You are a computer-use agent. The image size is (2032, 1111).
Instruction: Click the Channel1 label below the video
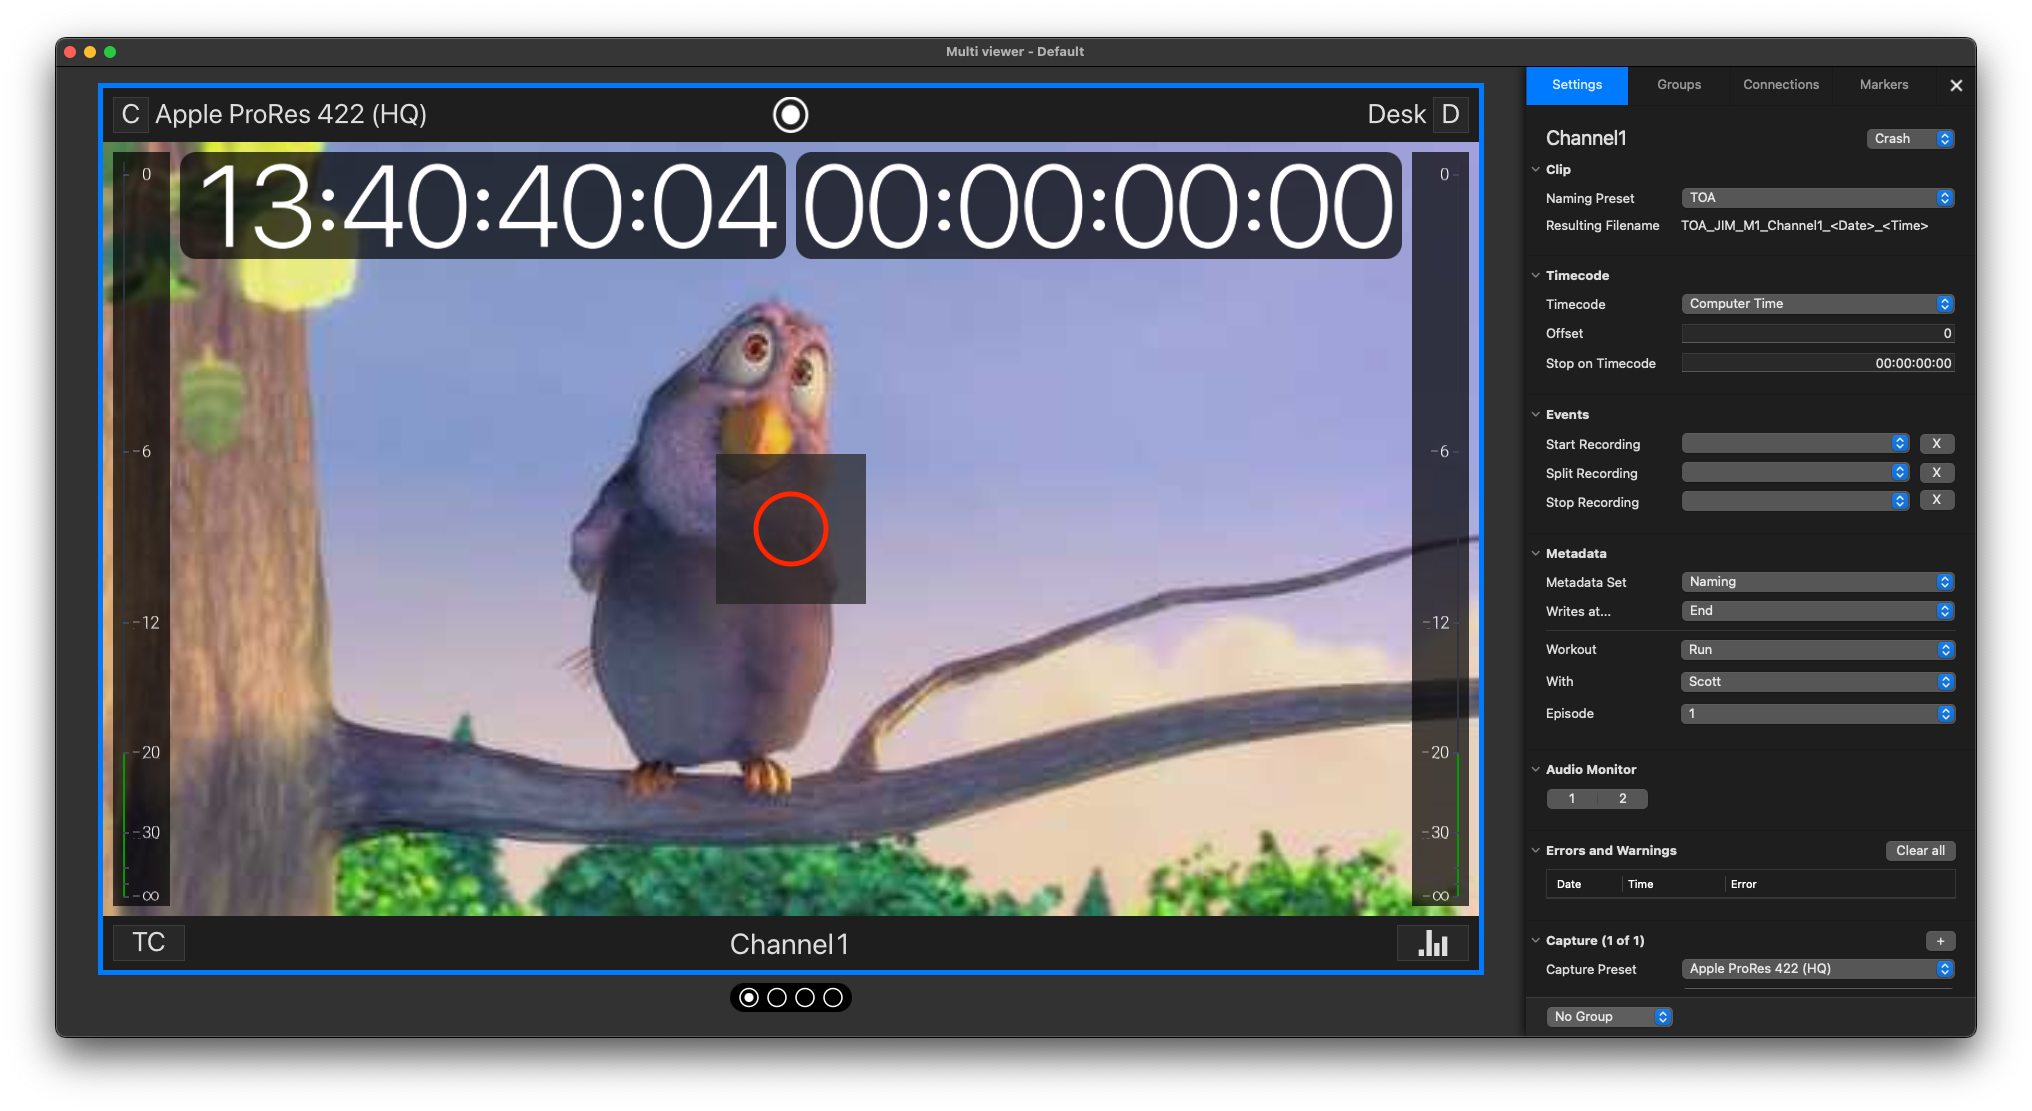click(789, 944)
